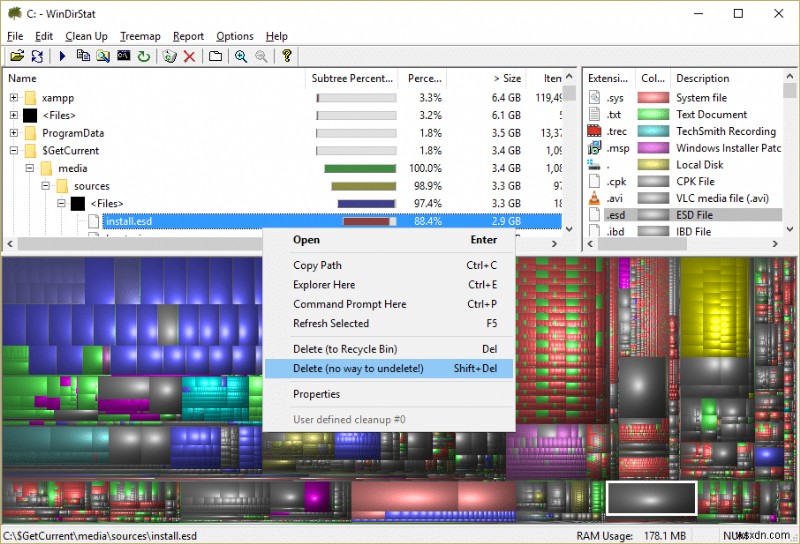Image resolution: width=800 pixels, height=544 pixels.
Task: Click Explorer Here in the context menu
Action: (x=323, y=285)
